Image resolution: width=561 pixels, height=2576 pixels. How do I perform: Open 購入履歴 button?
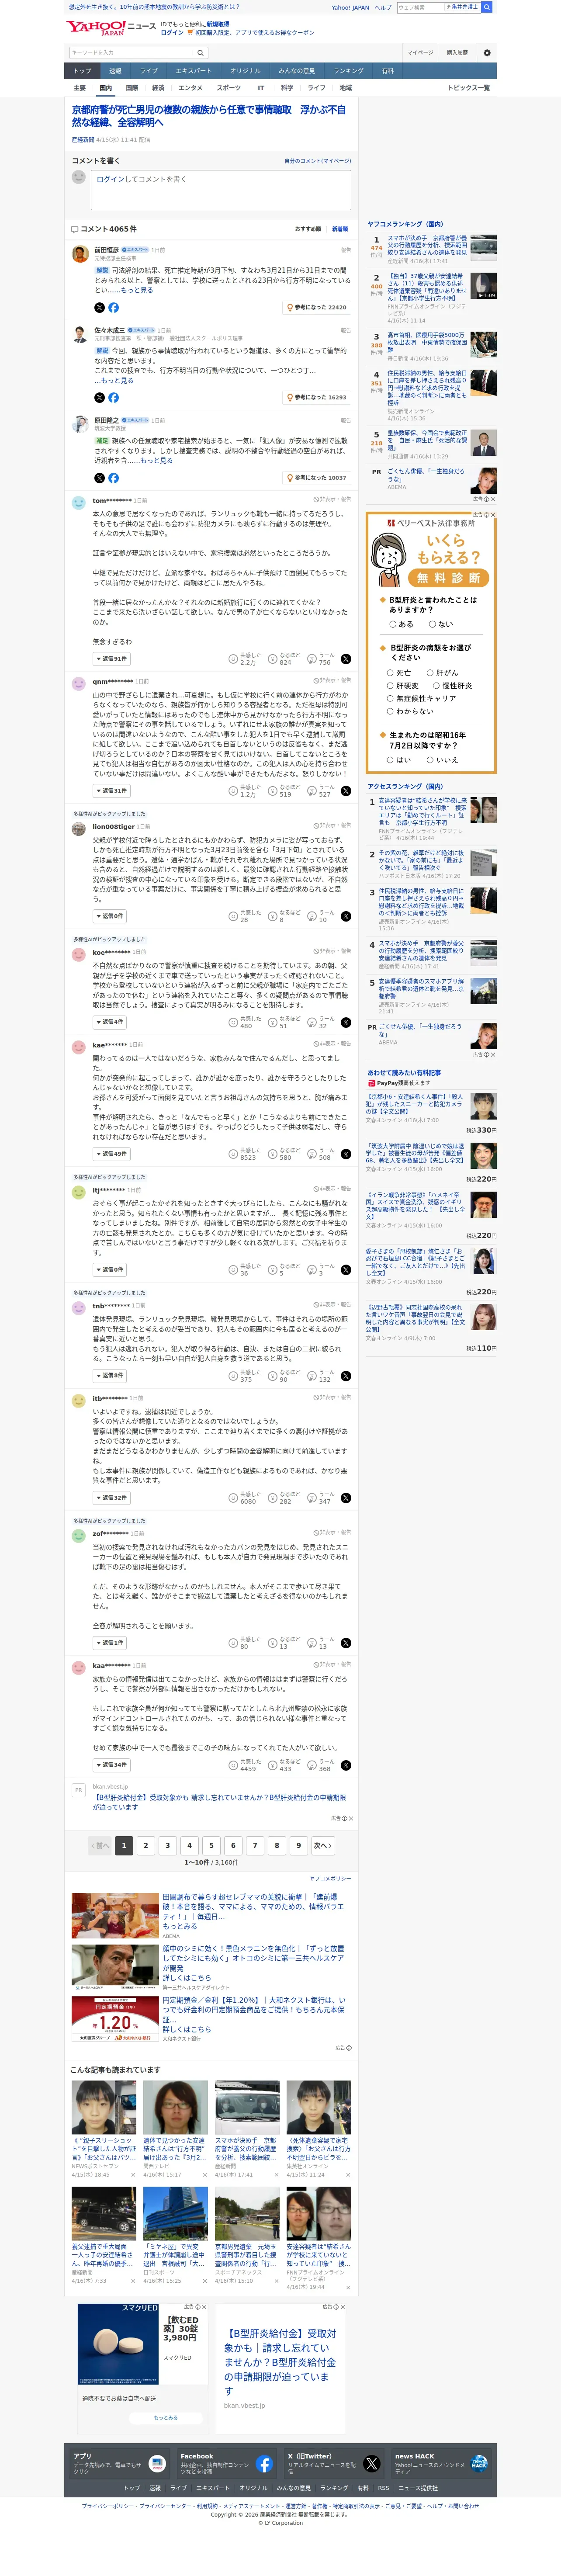click(x=457, y=53)
